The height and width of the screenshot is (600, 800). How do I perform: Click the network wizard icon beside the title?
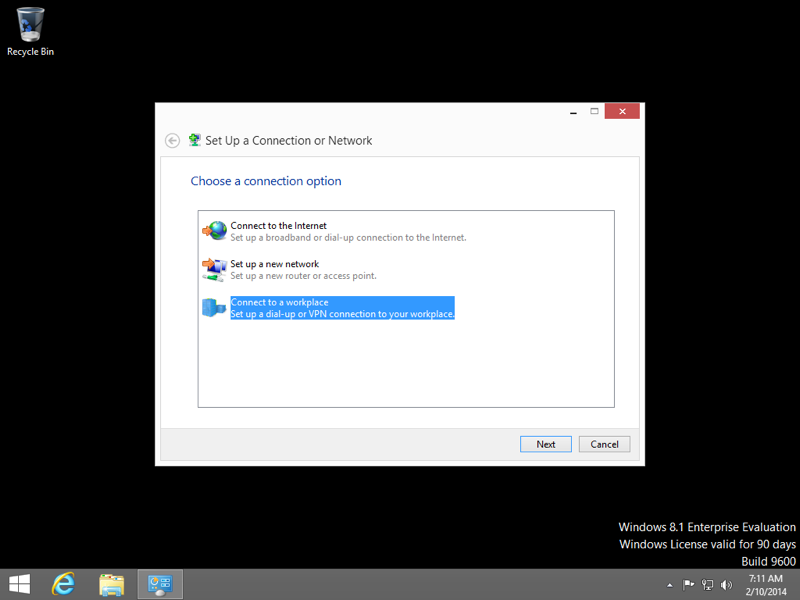tap(194, 140)
